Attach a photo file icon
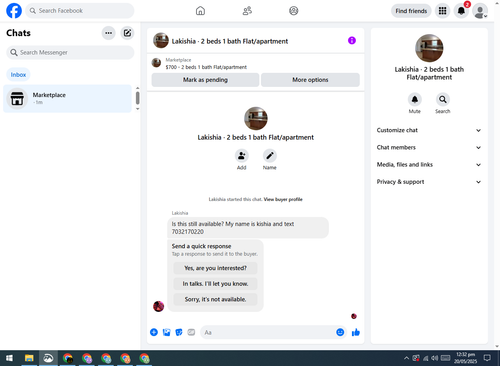 pyautogui.click(x=166, y=332)
